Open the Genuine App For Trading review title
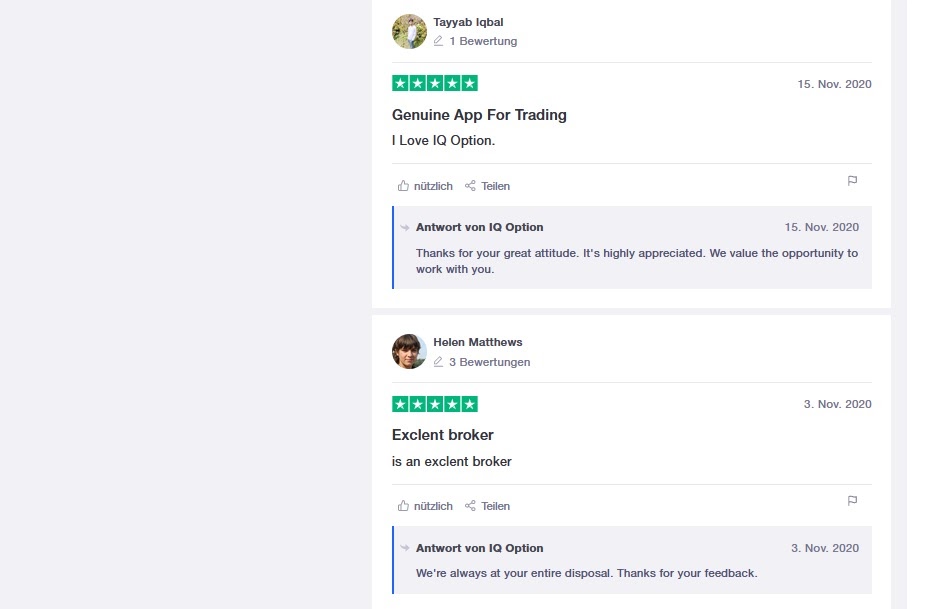The height and width of the screenshot is (609, 929). (x=479, y=115)
